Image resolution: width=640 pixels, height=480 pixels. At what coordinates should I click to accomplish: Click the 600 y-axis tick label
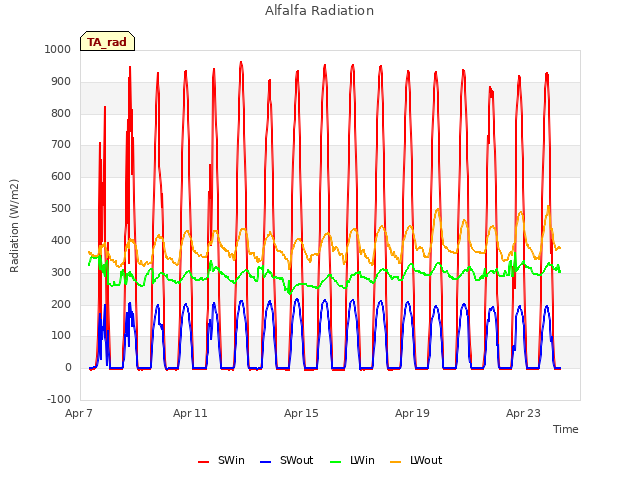61,176
